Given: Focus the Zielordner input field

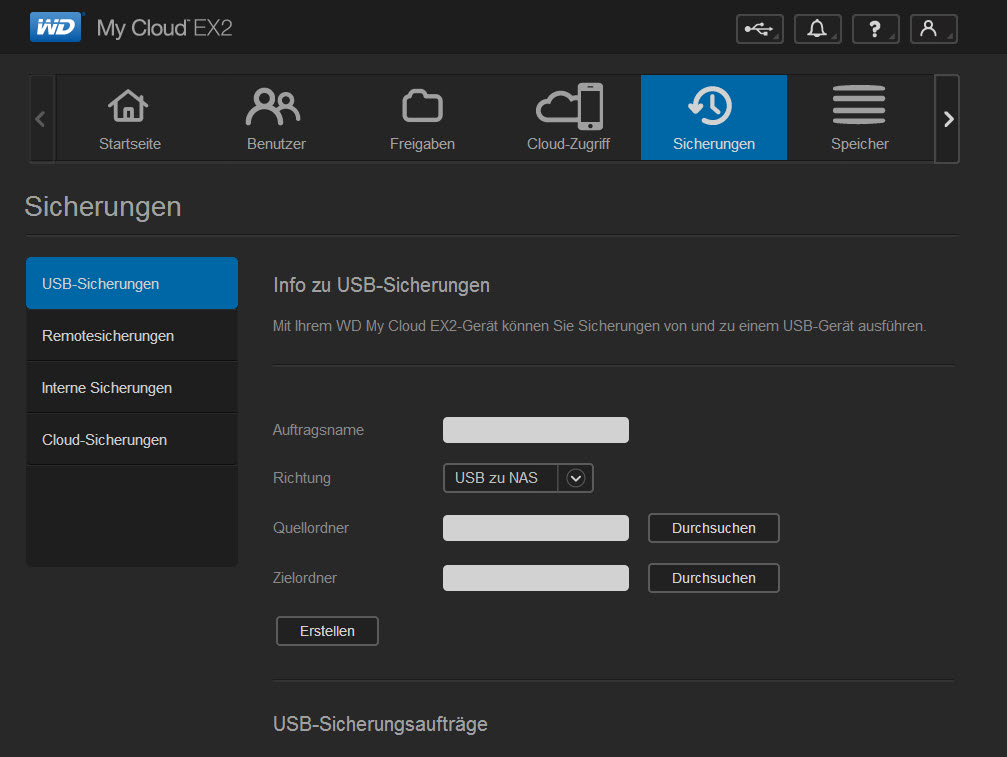Looking at the screenshot, I should coord(536,578).
